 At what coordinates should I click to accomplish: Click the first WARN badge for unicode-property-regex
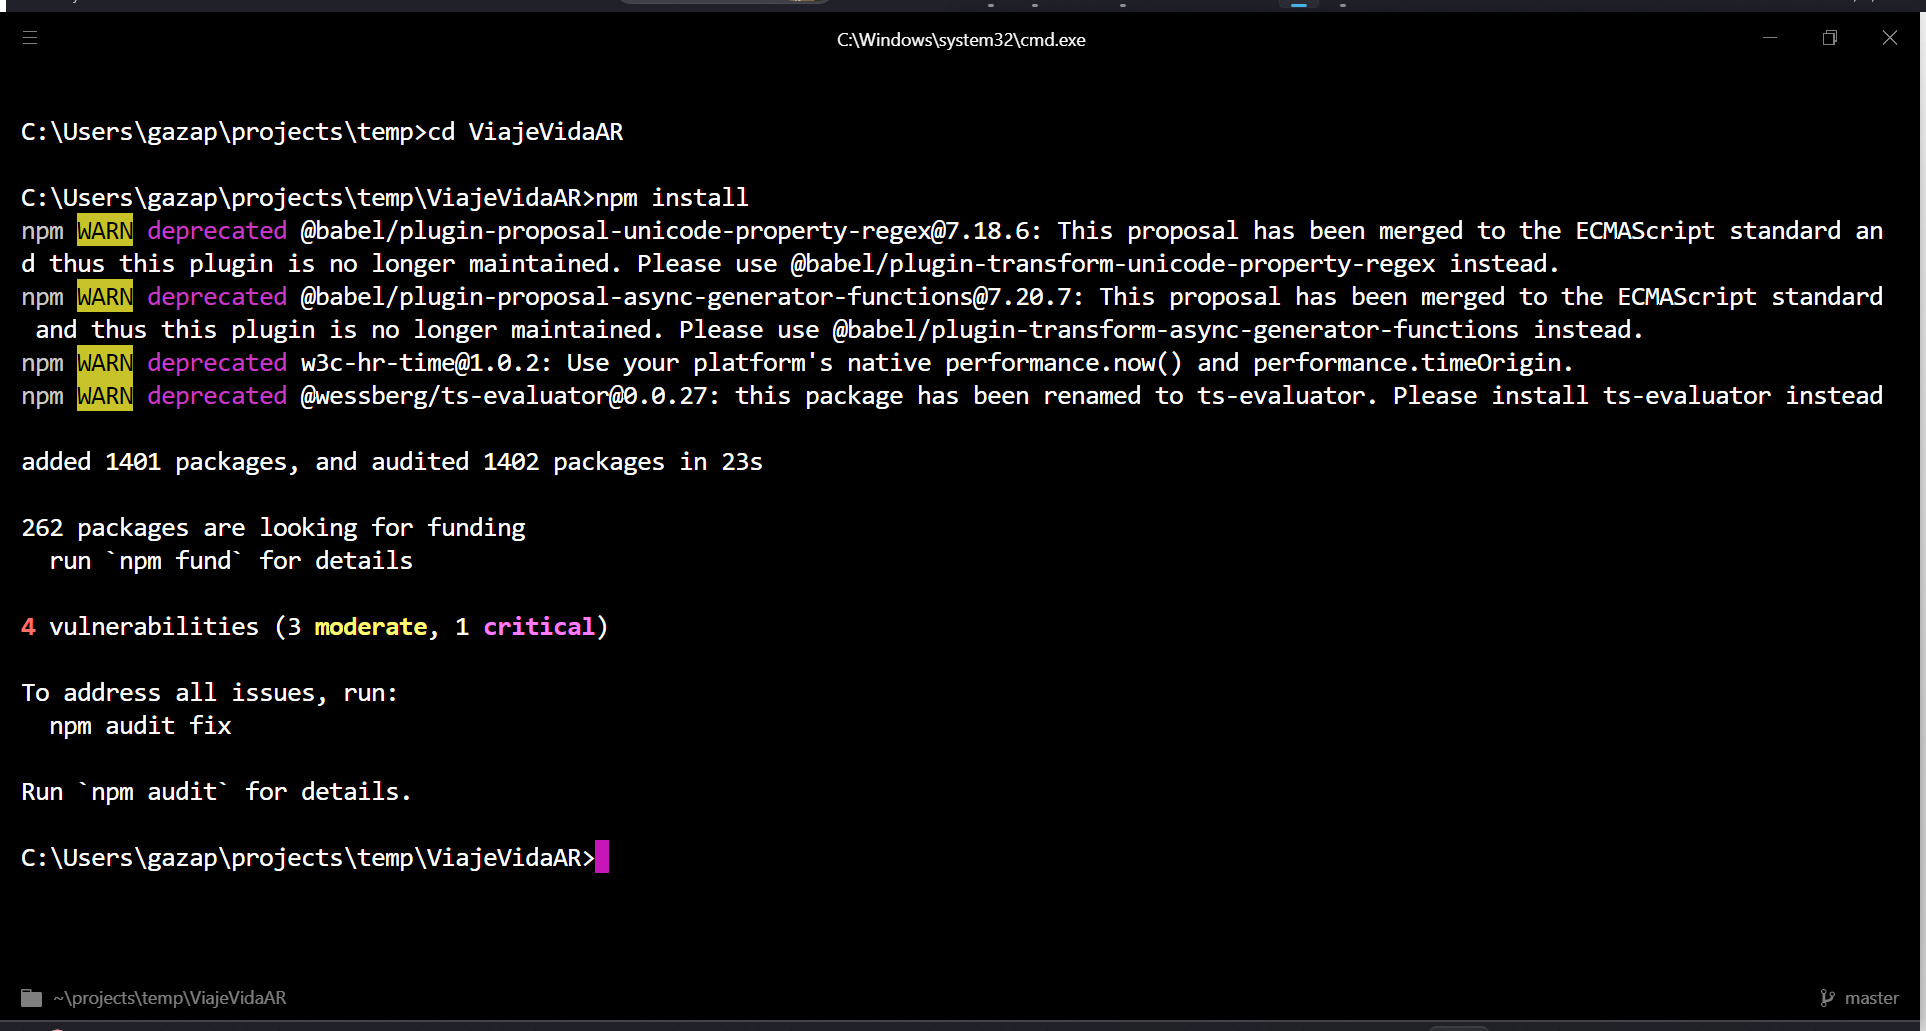105,231
